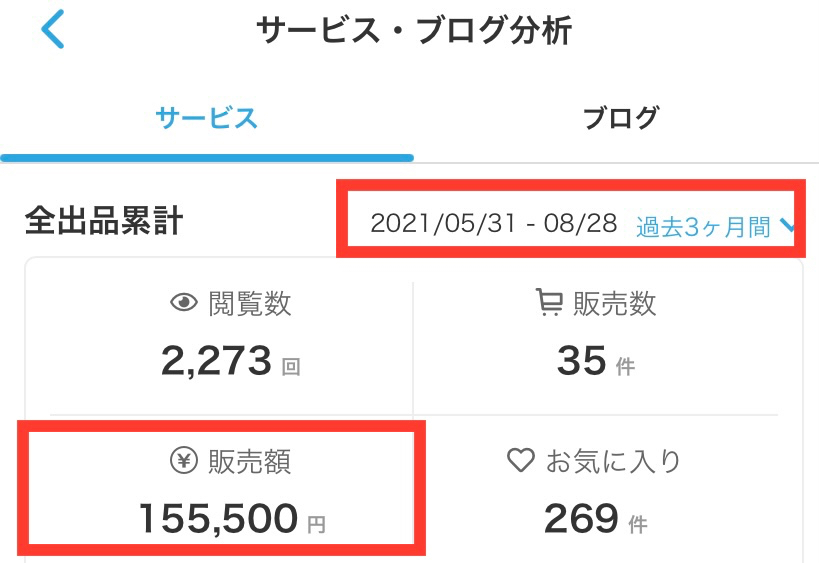
Task: Open the 過去3ヶ月間 period dropdown
Action: pyautogui.click(x=703, y=226)
